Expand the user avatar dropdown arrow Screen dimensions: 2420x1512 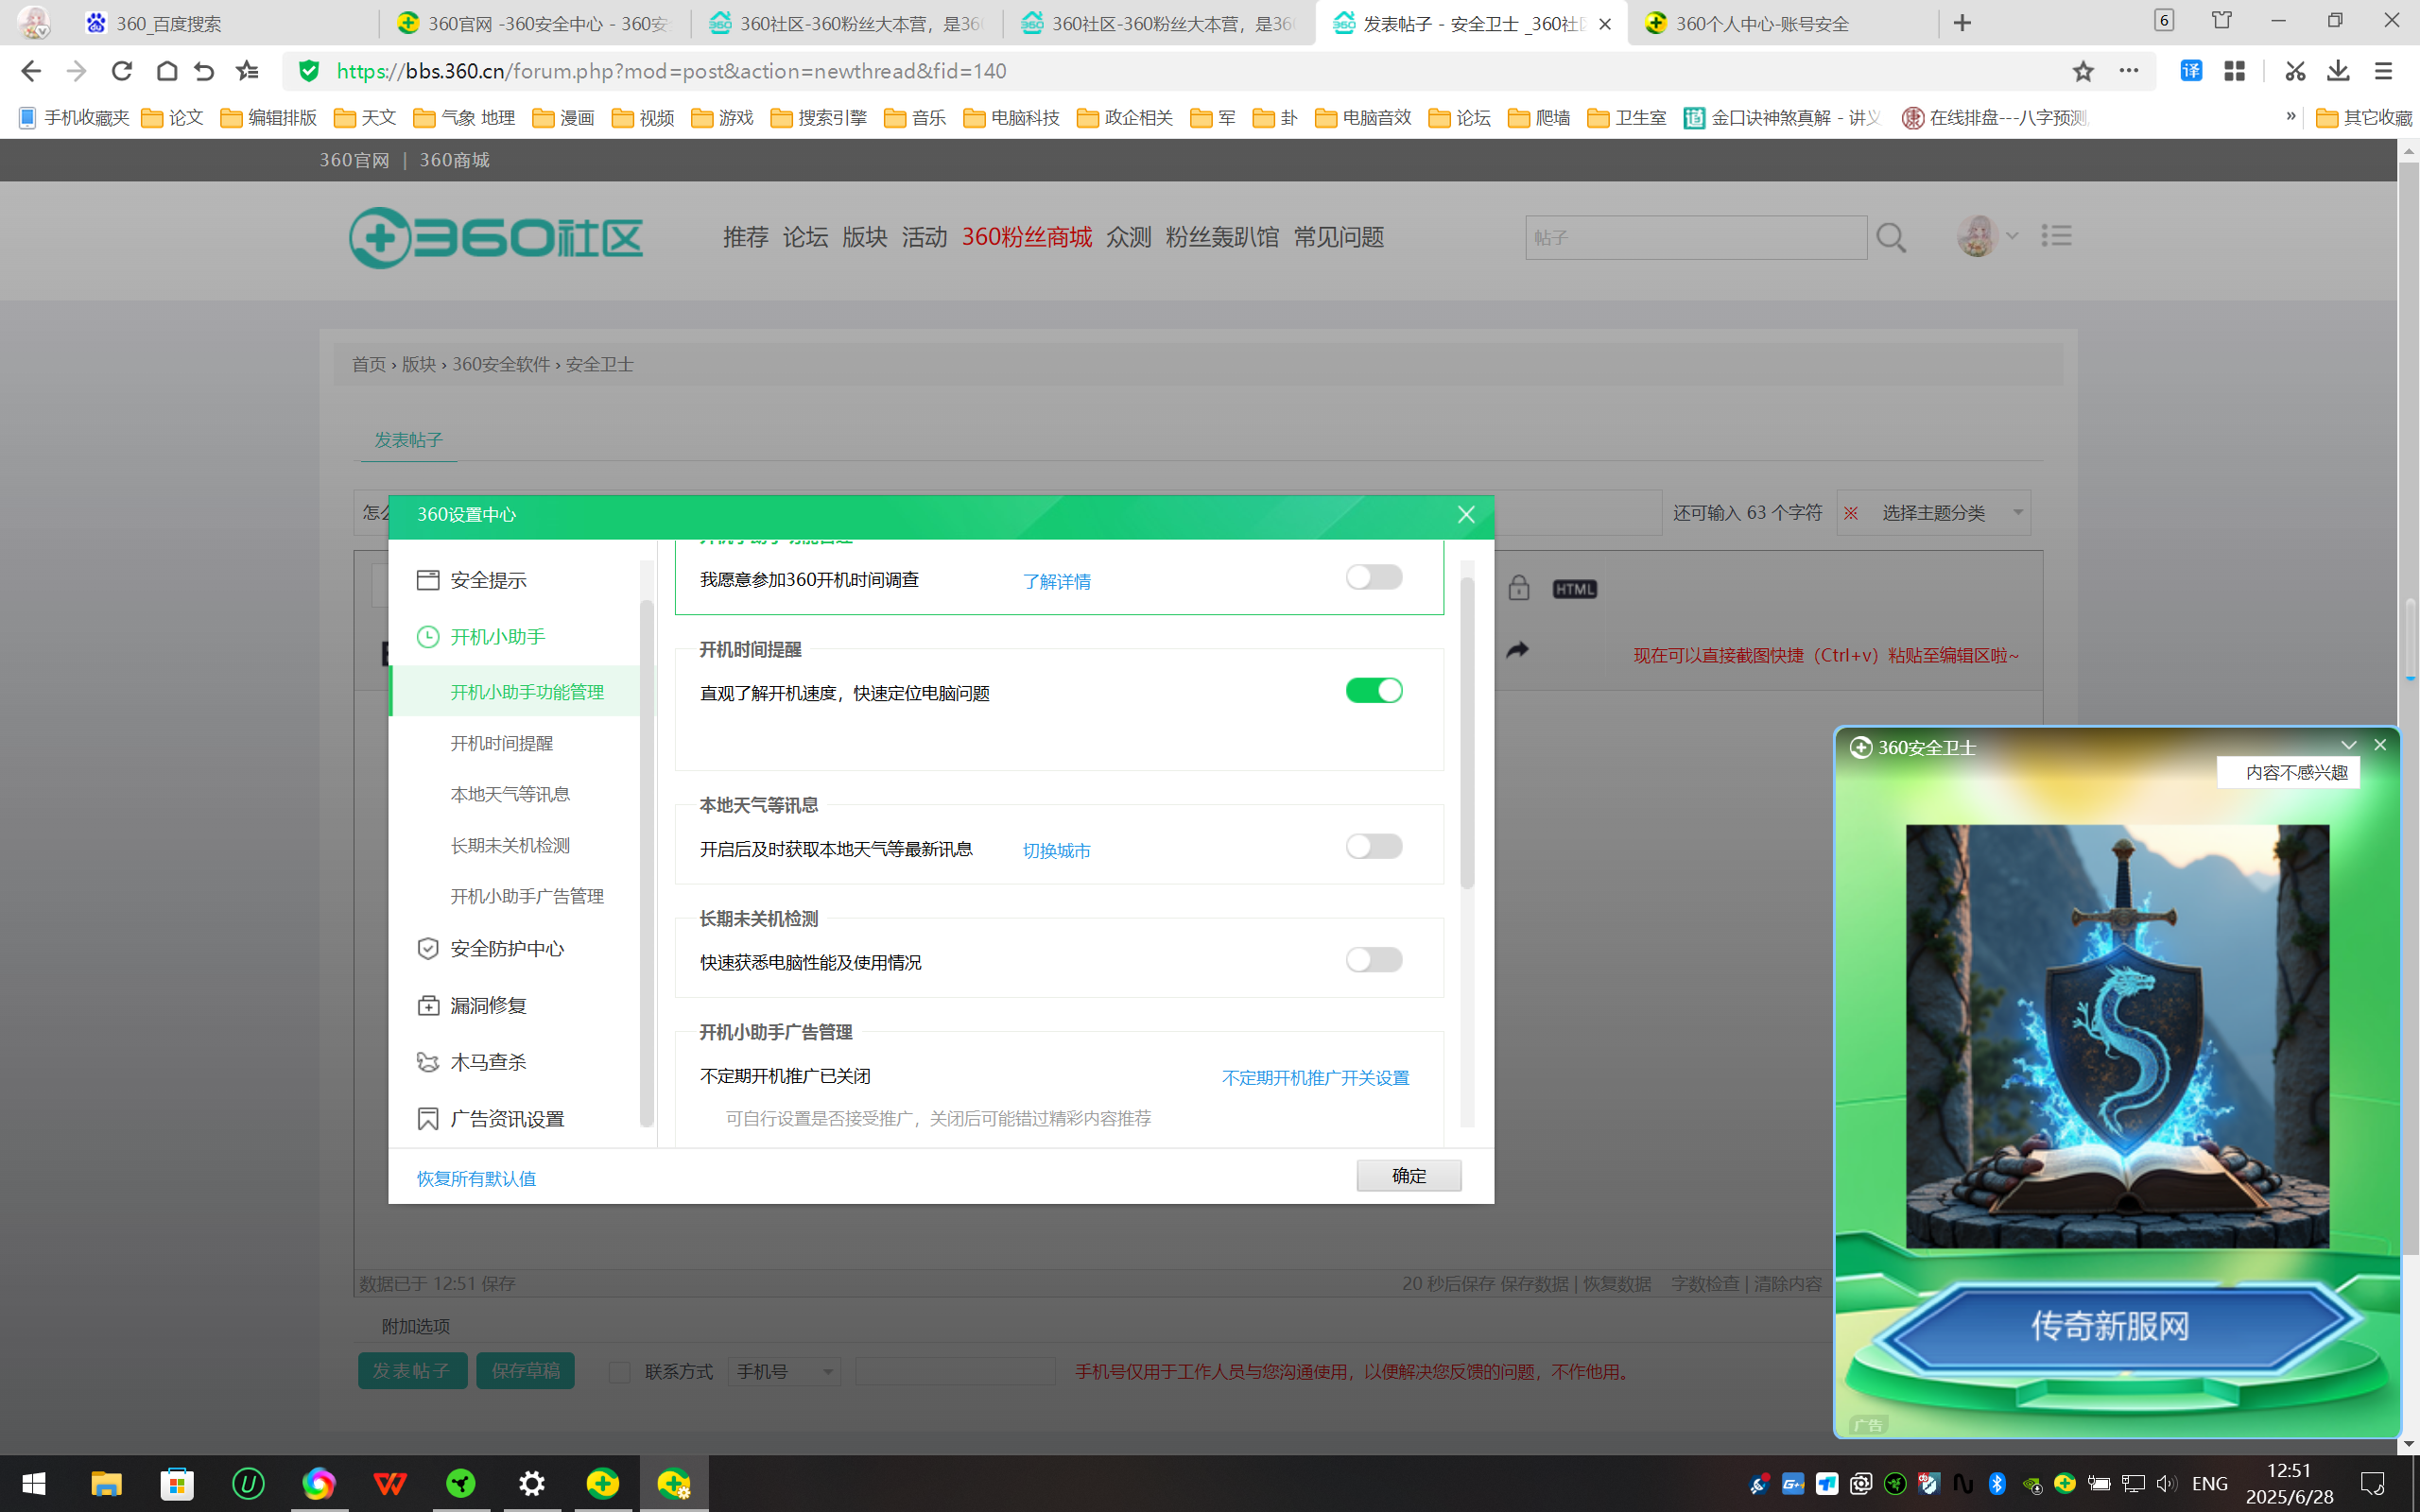[2012, 236]
